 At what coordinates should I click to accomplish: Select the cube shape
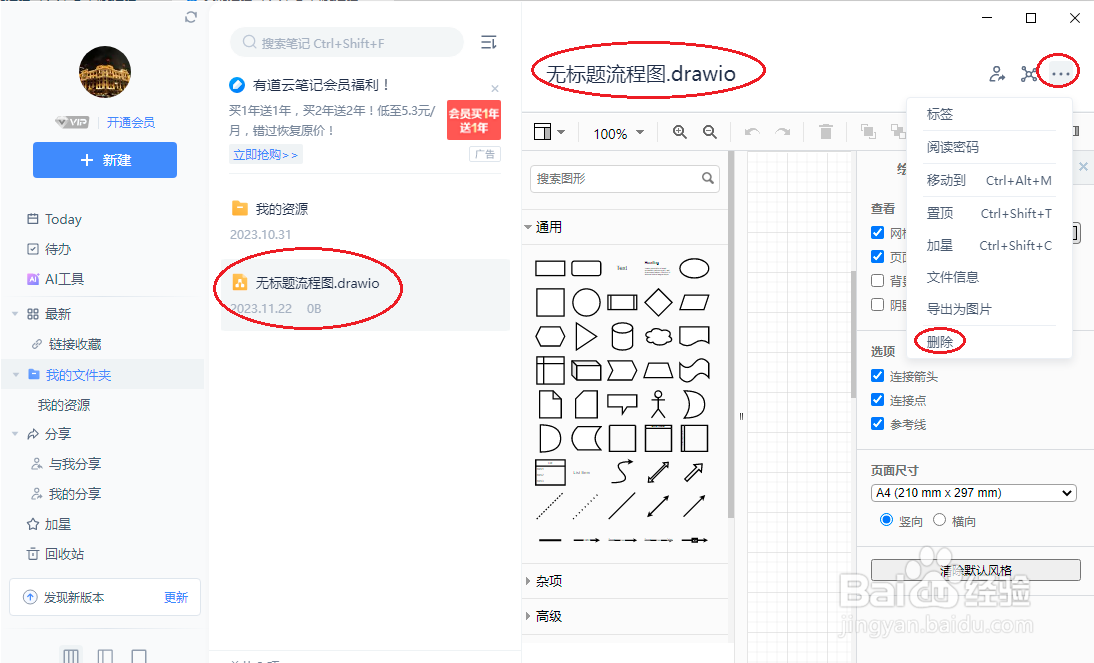coord(585,370)
